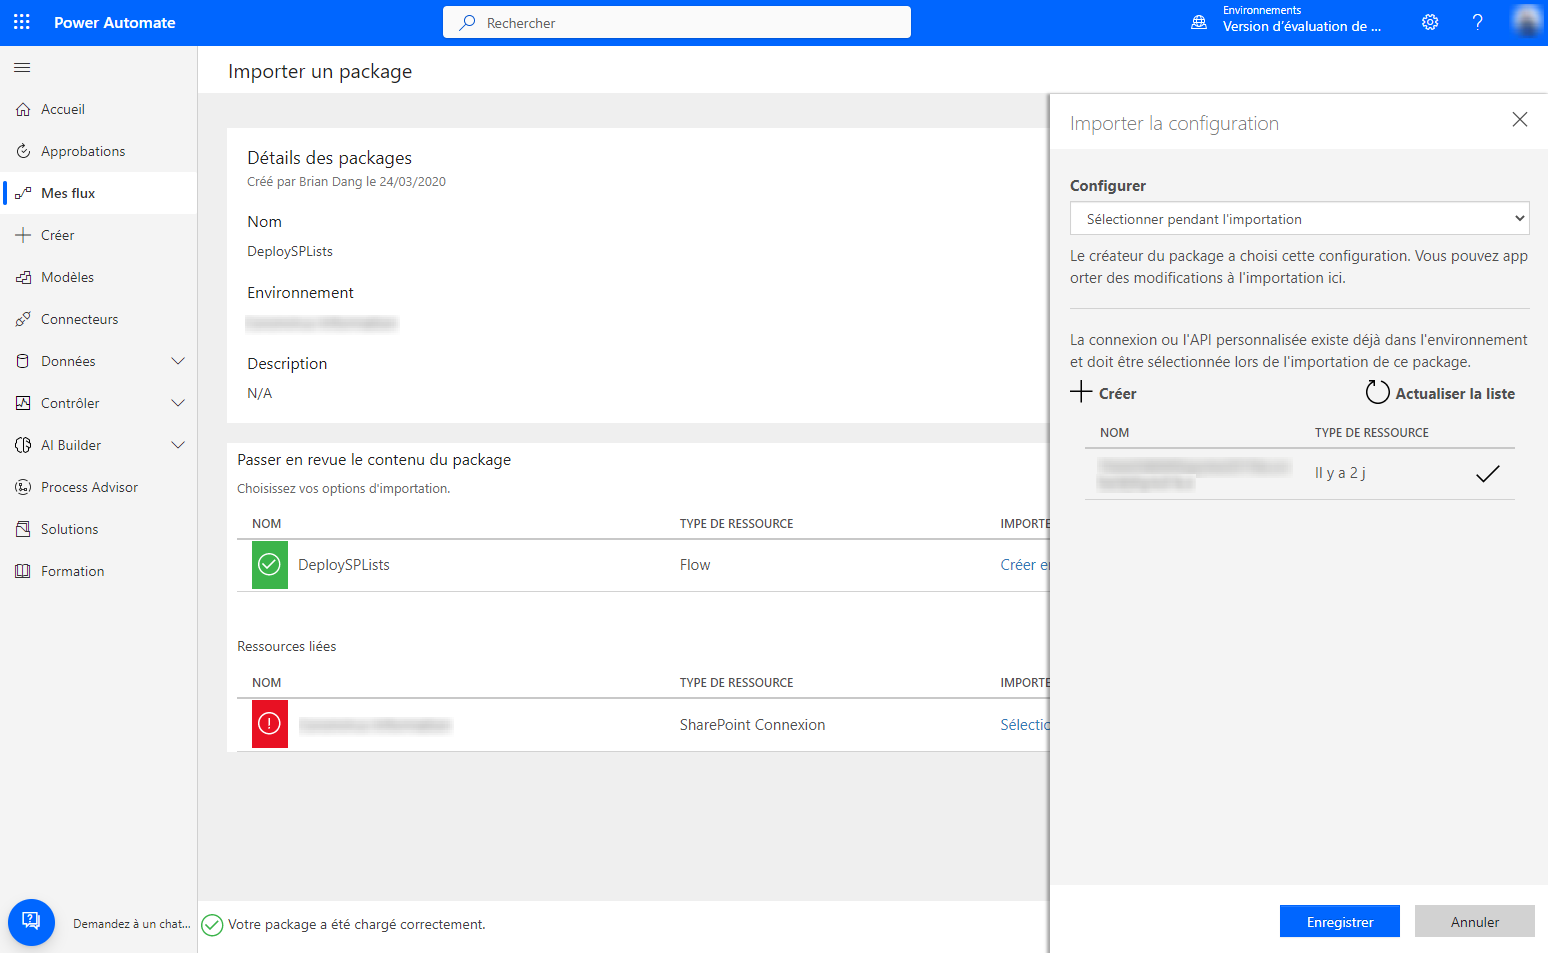Viewport: 1548px width, 953px height.
Task: Open the app launcher waffle icon
Action: [22, 22]
